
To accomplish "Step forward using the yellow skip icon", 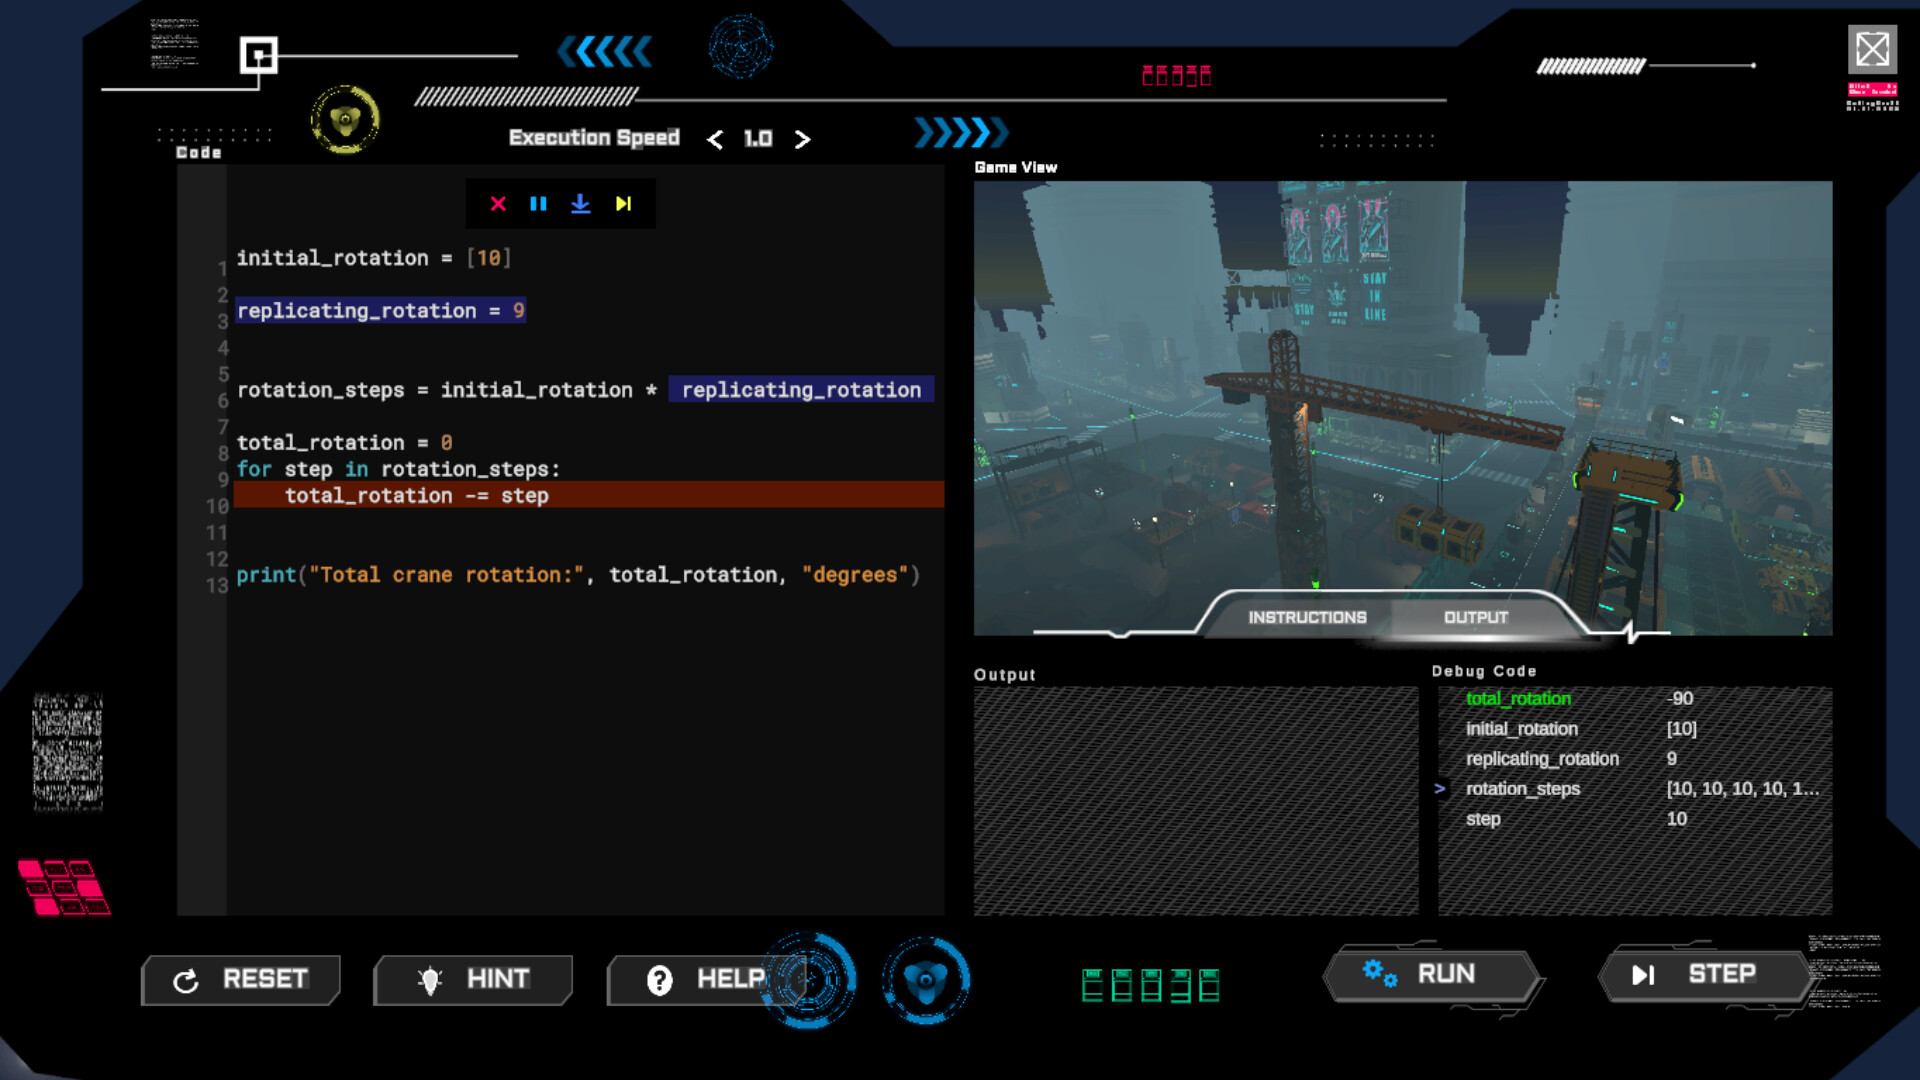I will point(622,203).
